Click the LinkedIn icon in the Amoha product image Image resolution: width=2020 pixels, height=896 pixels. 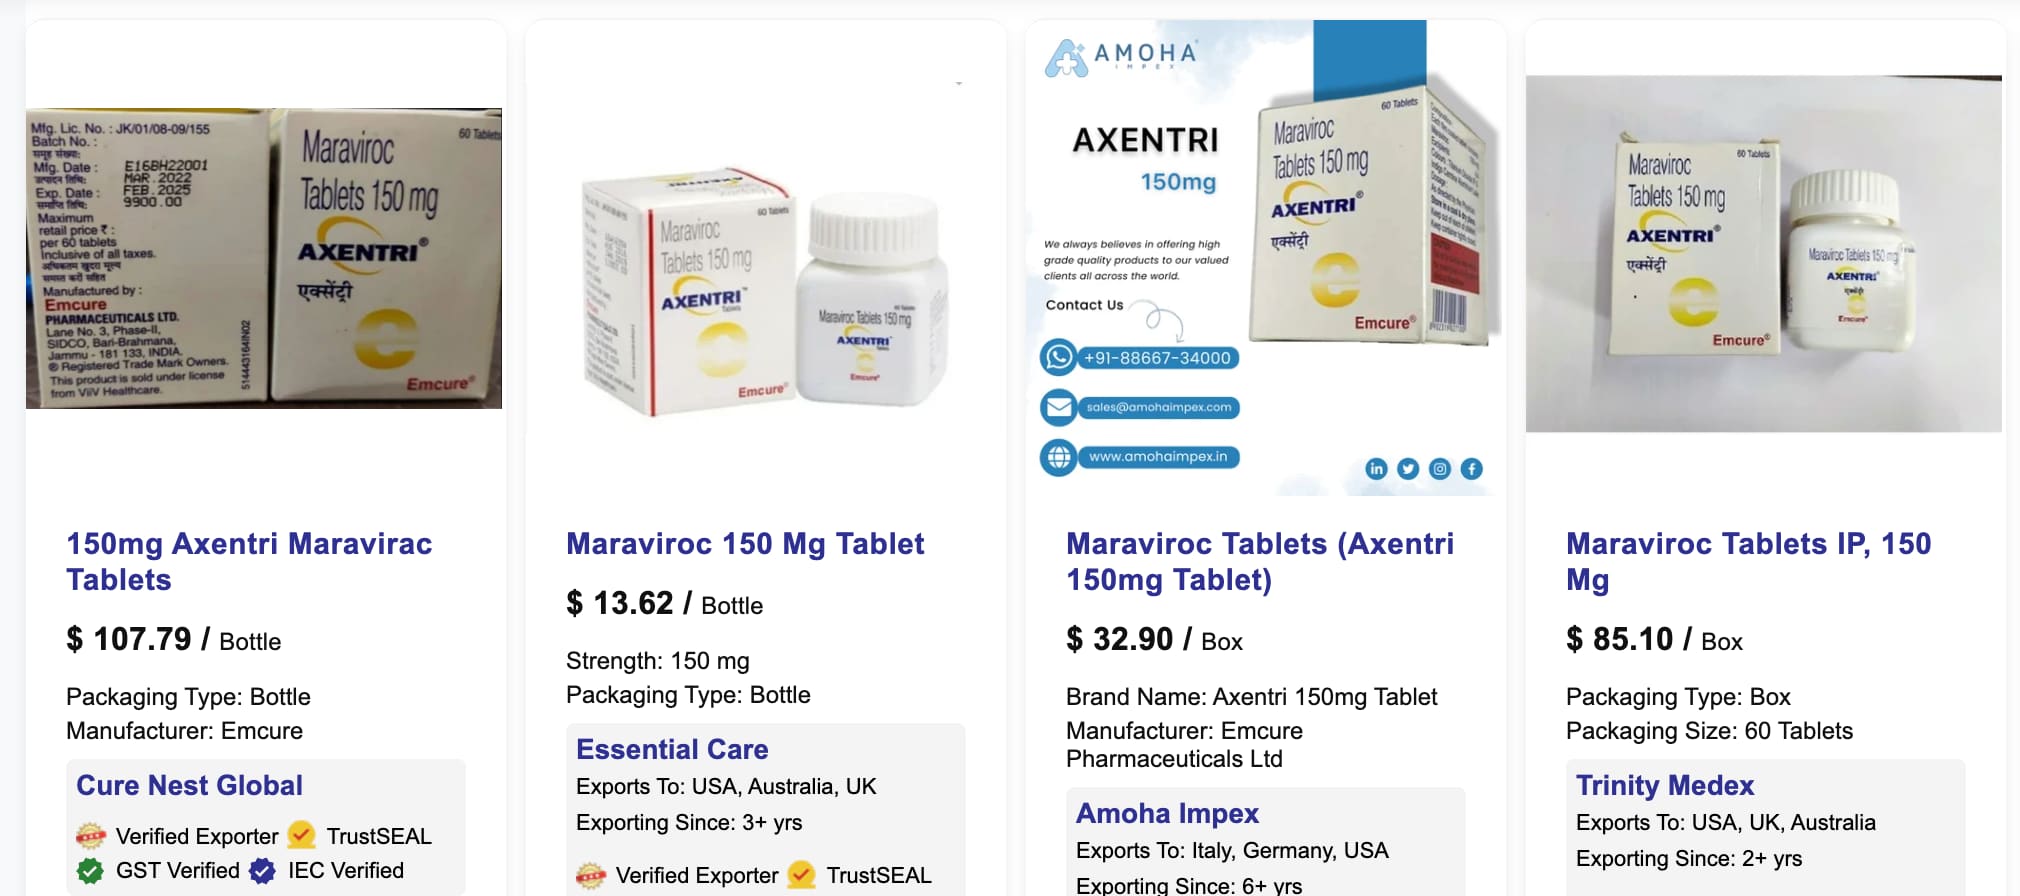[1376, 469]
